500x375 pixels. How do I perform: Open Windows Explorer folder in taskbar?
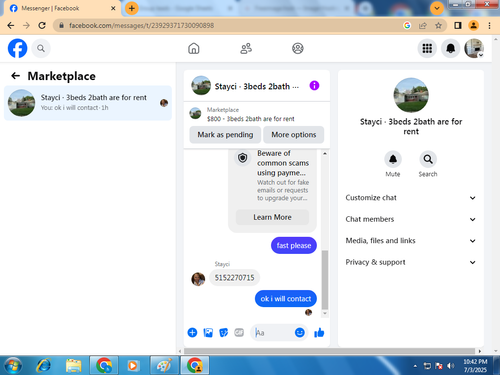click(x=74, y=366)
